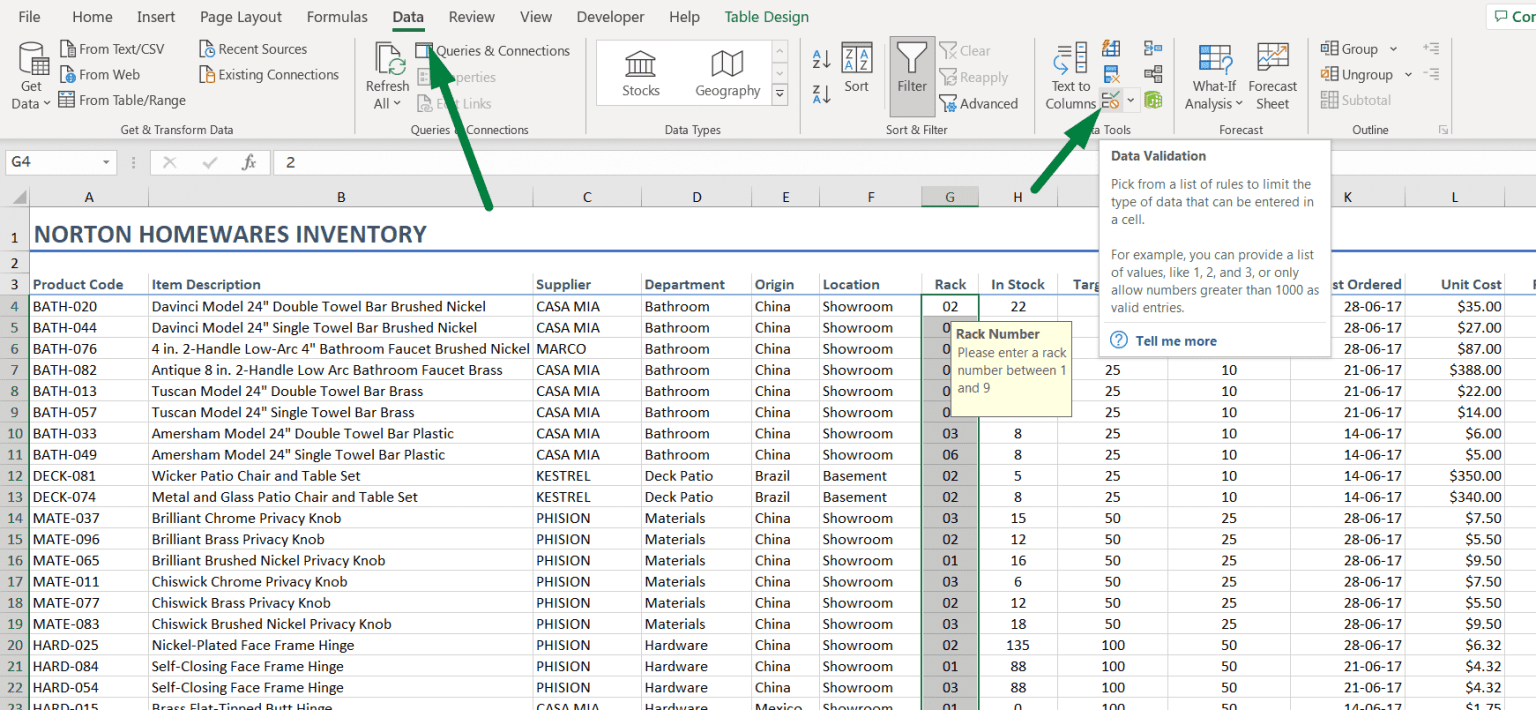Open the Help tab
Image resolution: width=1536 pixels, height=710 pixels.
pyautogui.click(x=684, y=17)
